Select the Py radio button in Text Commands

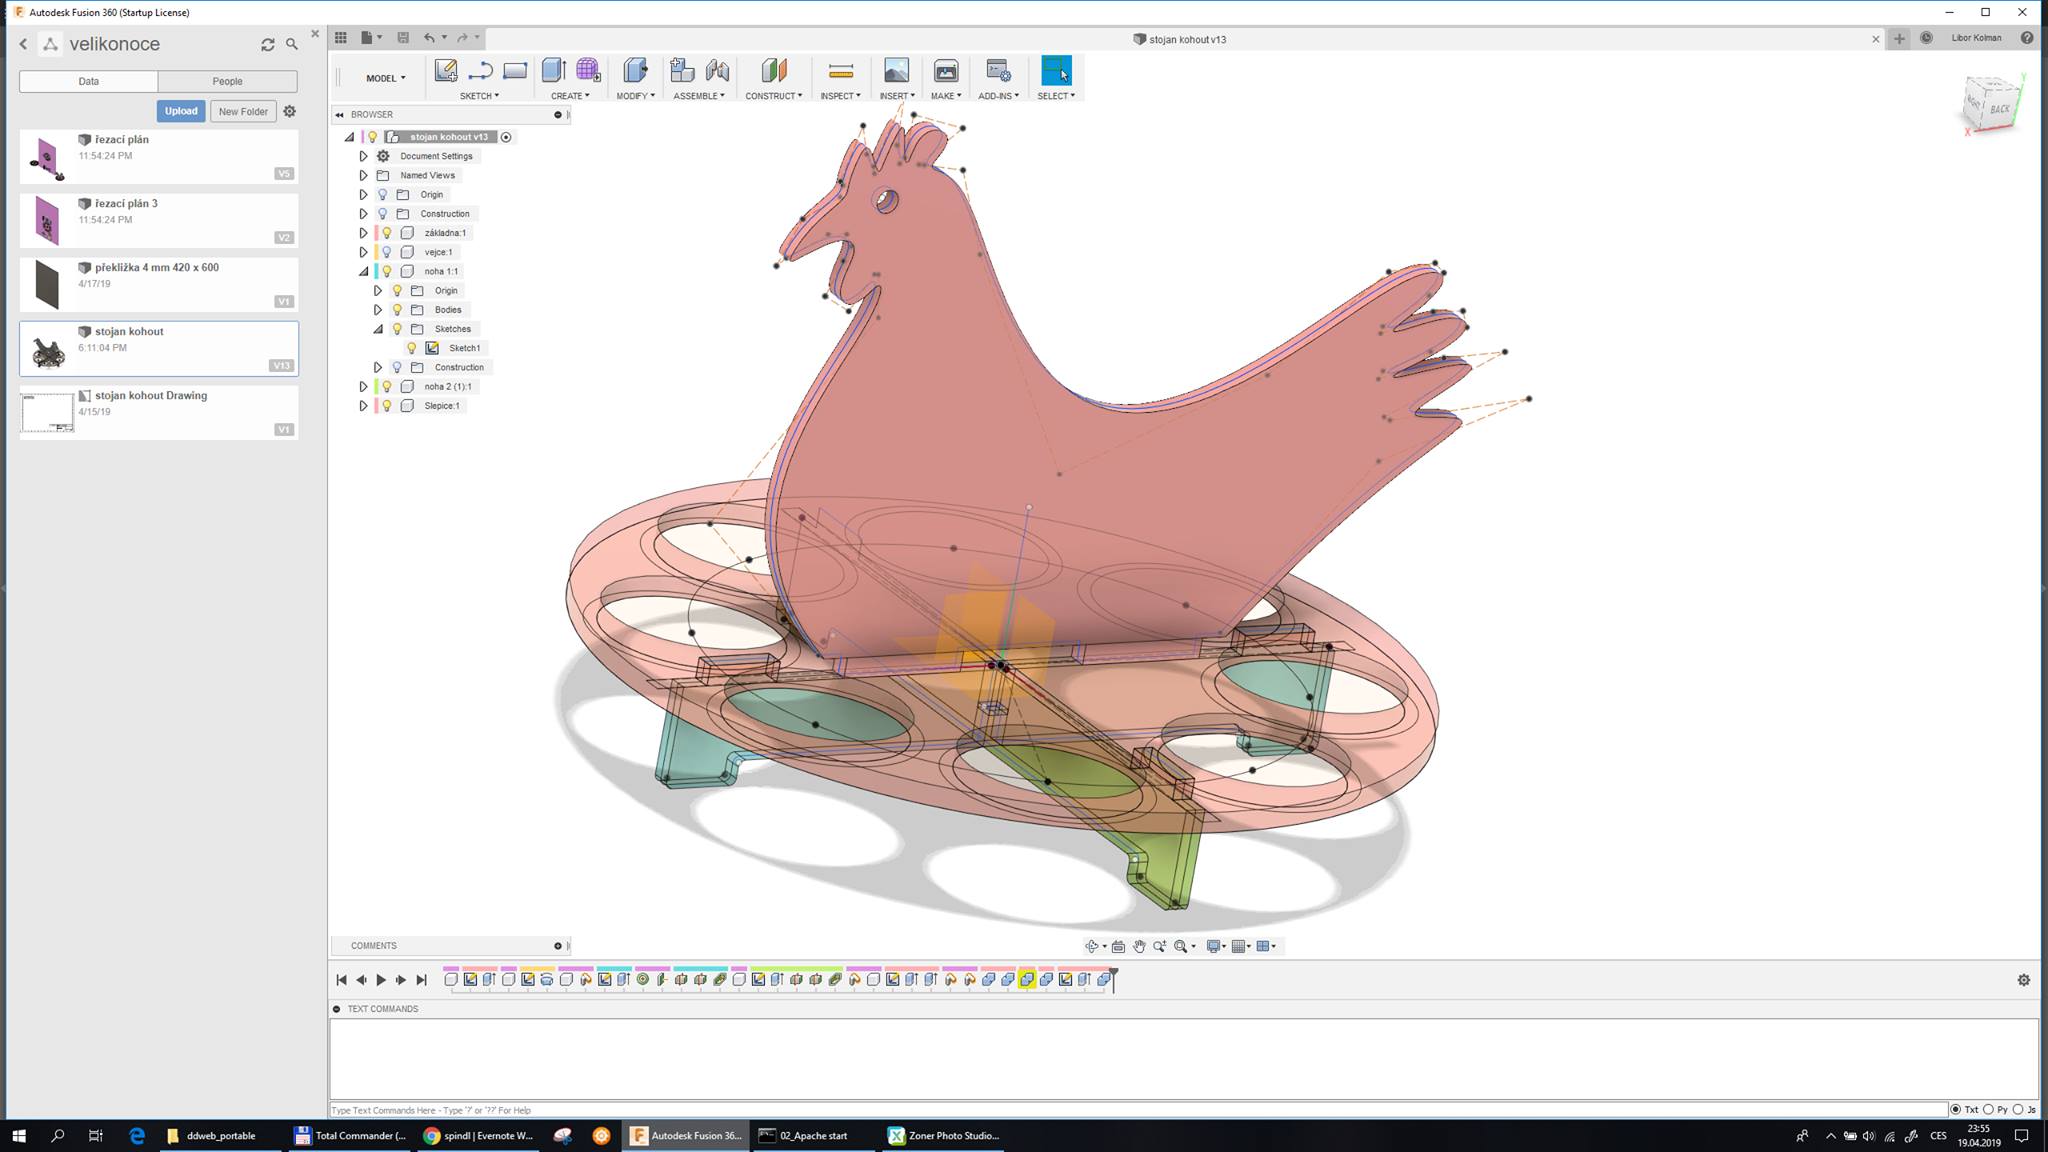[x=1988, y=1109]
